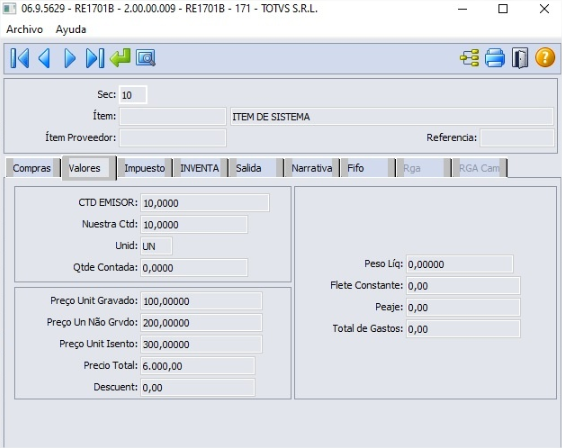562x448 pixels.
Task: Click the green return arrow icon
Action: coord(120,58)
